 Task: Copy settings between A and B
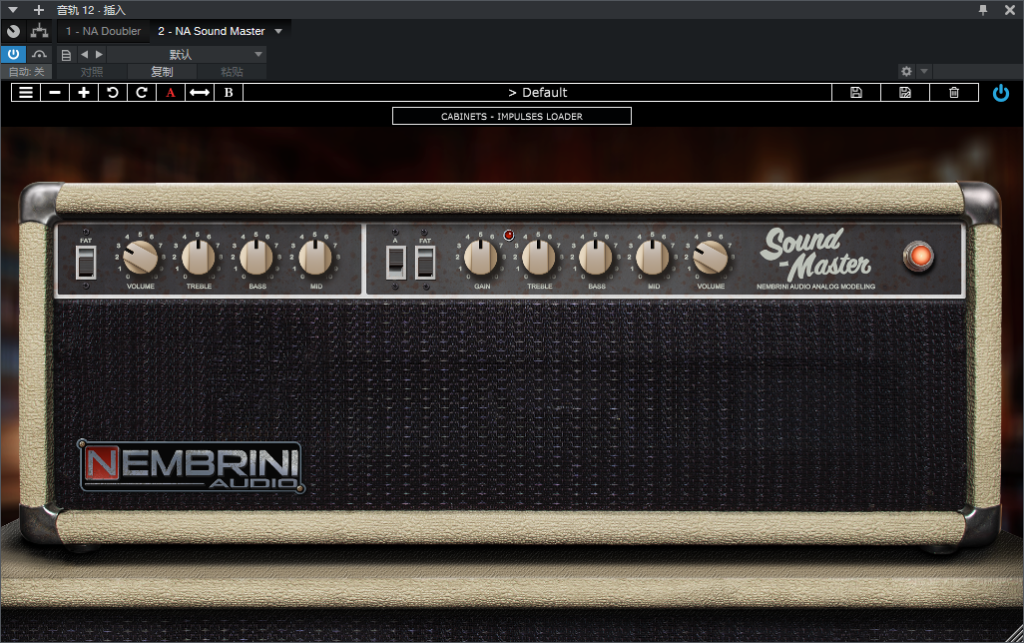pyautogui.click(x=199, y=93)
